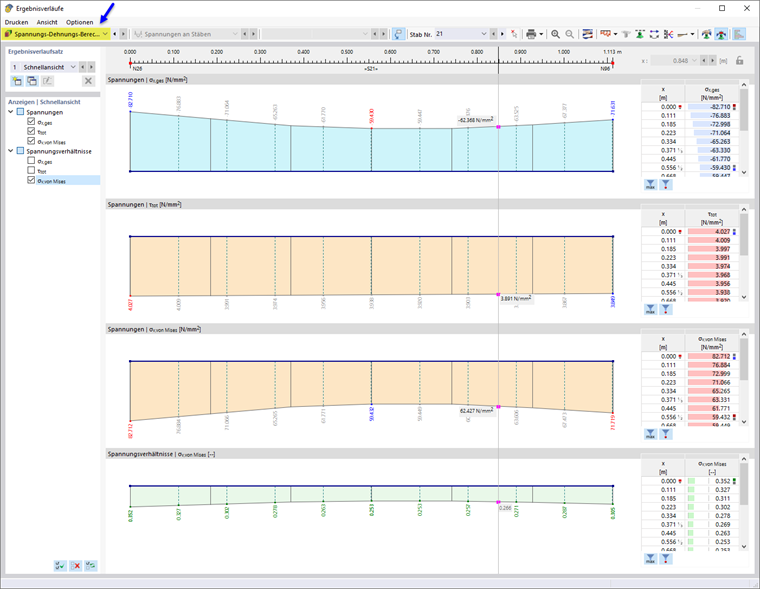Click the rightmost diagram fill toolbar icon
760x589 pixels.
click(739, 34)
